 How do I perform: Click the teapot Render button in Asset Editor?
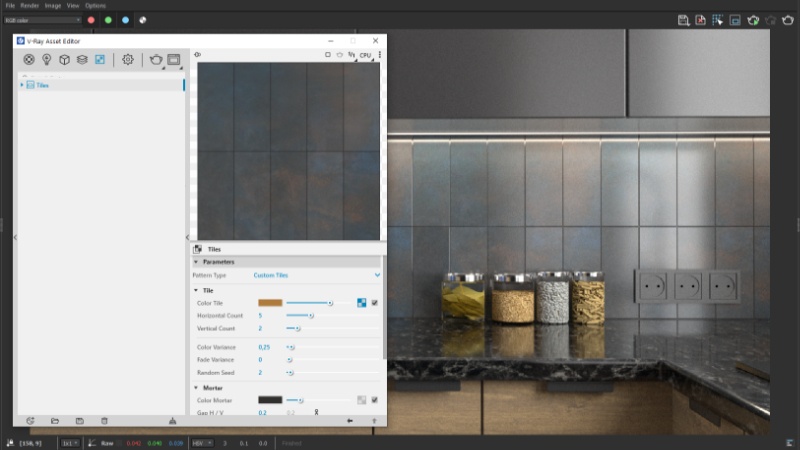point(156,60)
